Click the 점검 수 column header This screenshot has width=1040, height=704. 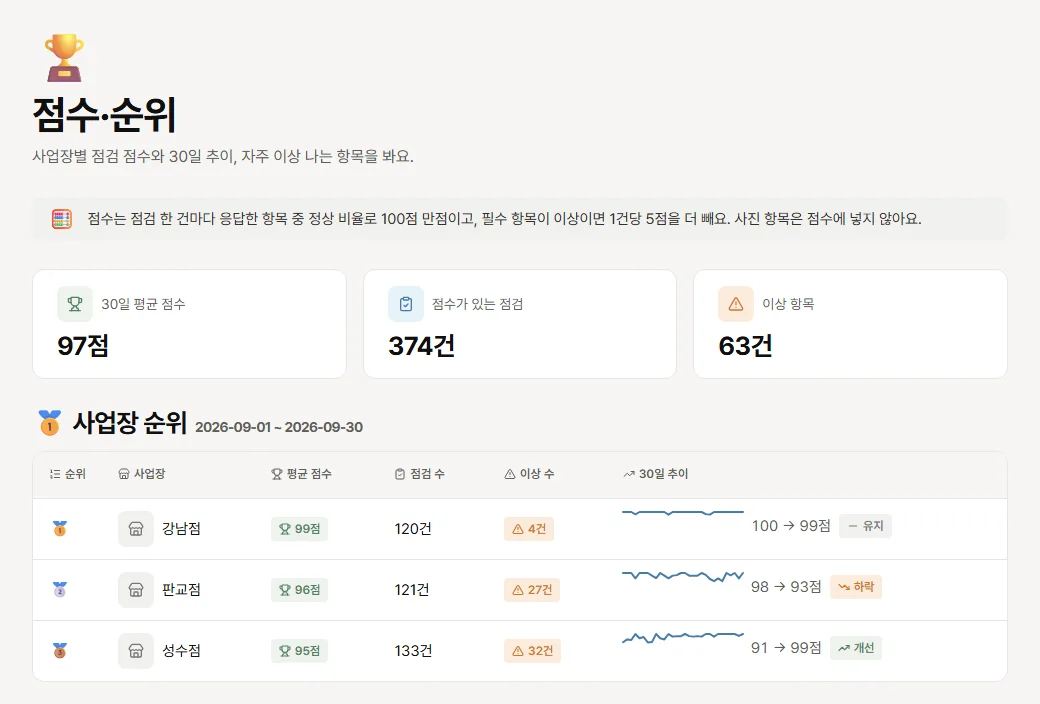coord(420,474)
